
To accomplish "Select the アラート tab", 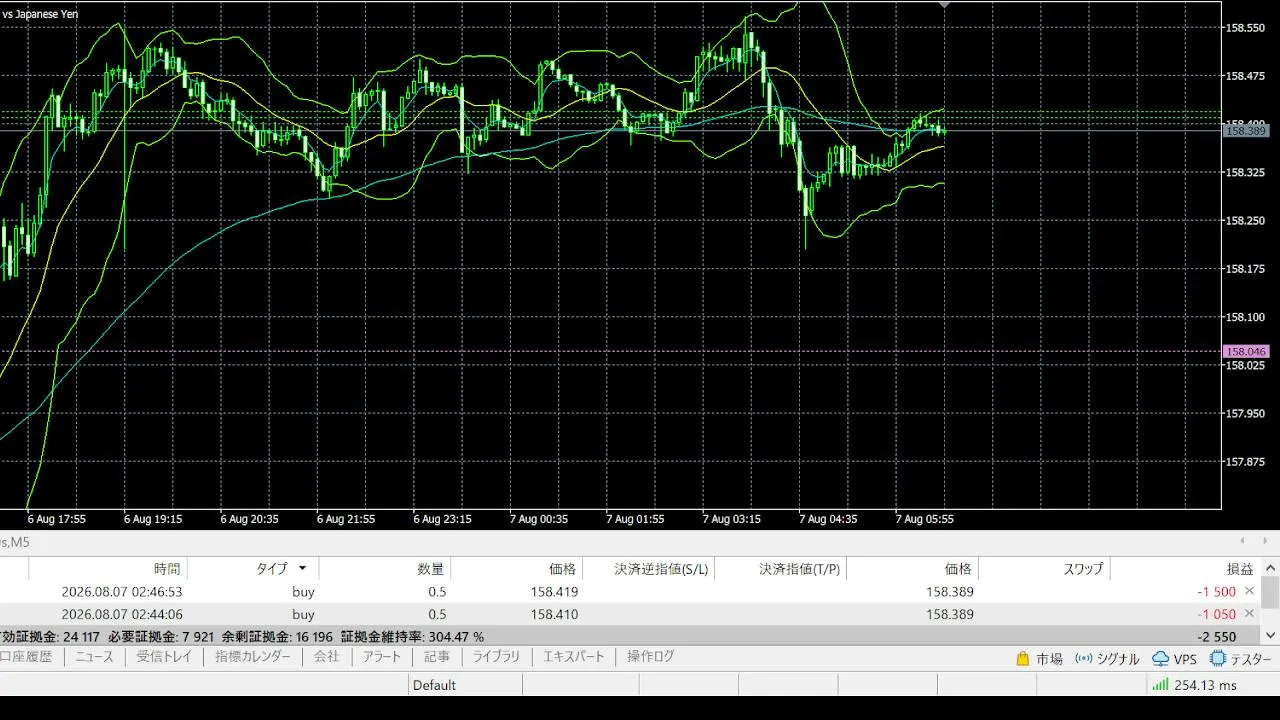I will pos(381,657).
